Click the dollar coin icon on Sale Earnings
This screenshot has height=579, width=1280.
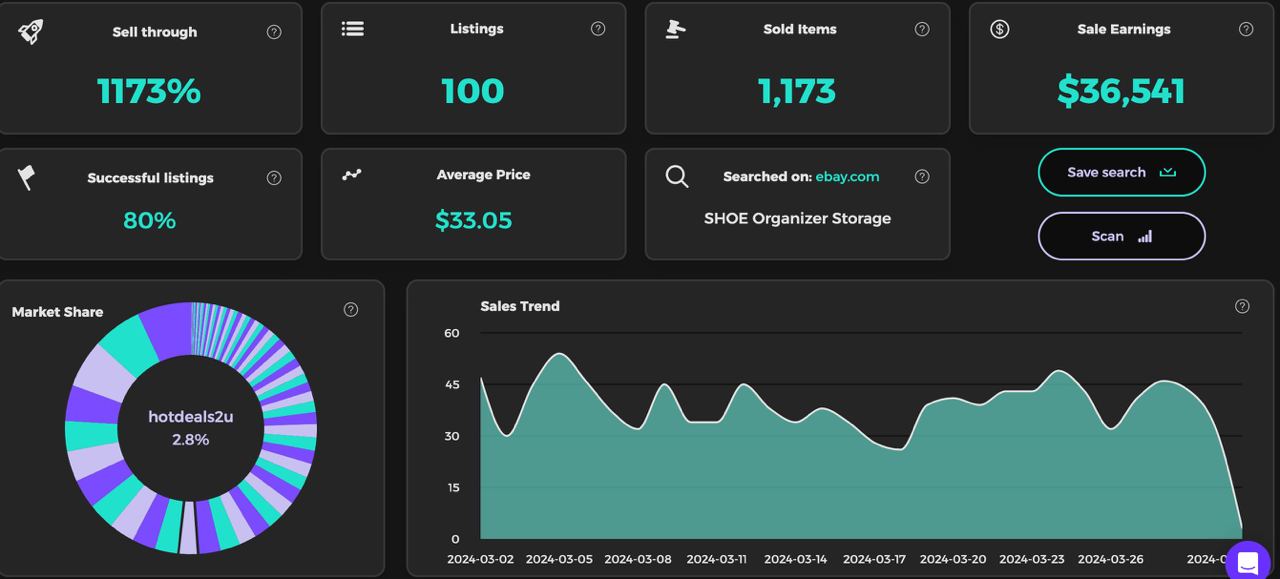(x=1000, y=29)
